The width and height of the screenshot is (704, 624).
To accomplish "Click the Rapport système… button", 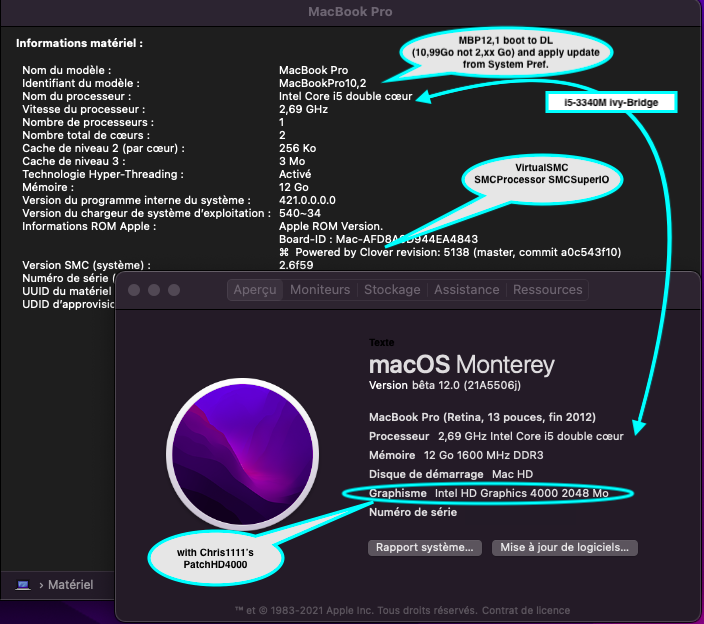I will click(425, 548).
